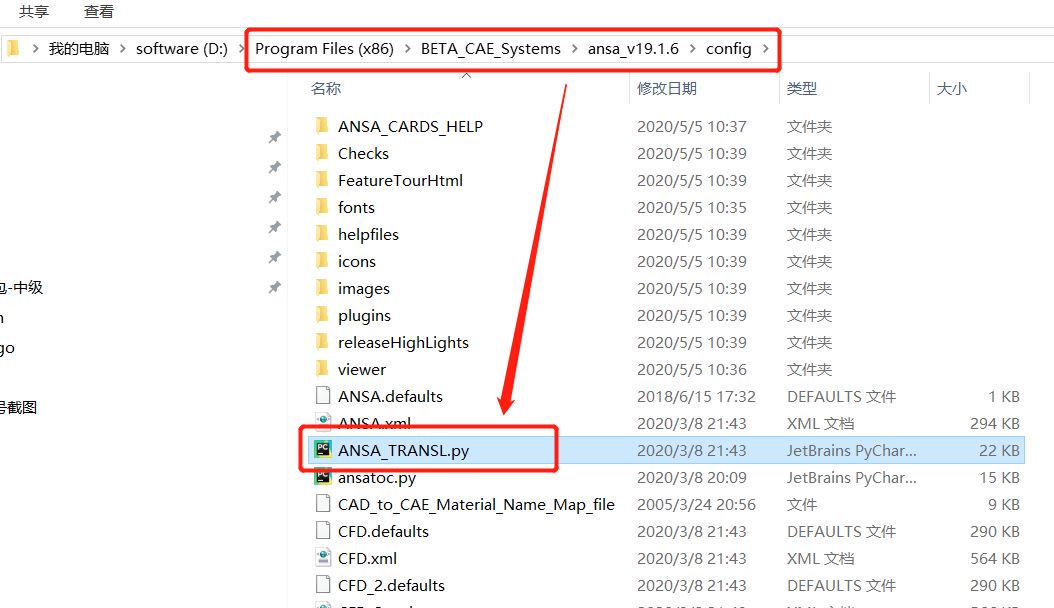This screenshot has height=608, width=1054.
Task: Click date 2018/6/15 17:32 of ANSA.defaults
Action: pyautogui.click(x=696, y=397)
